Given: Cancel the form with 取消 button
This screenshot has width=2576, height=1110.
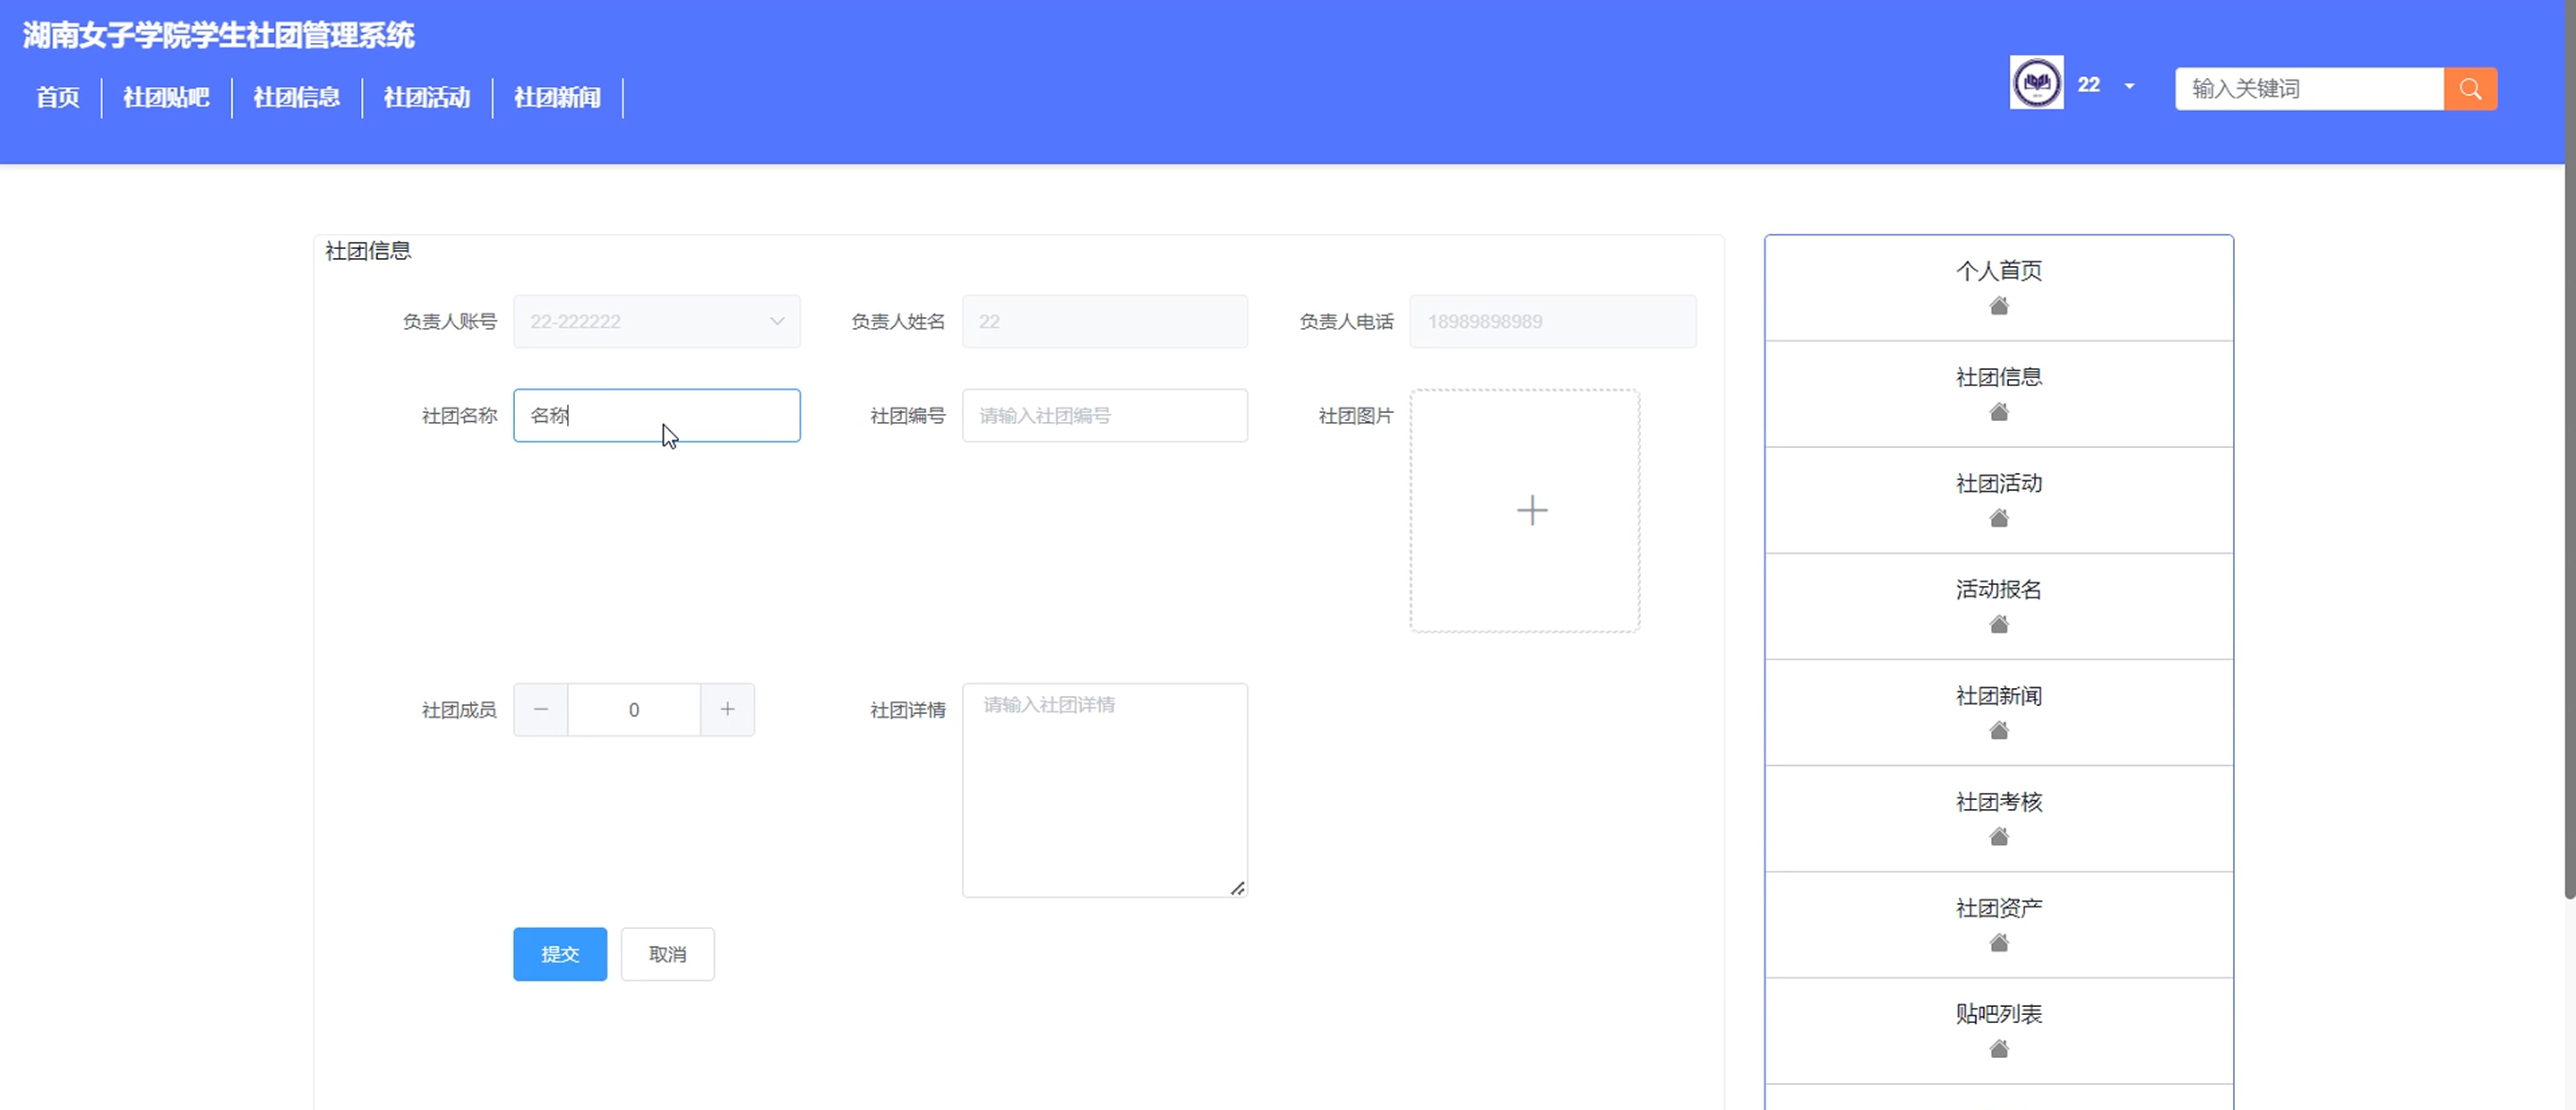Looking at the screenshot, I should [667, 954].
